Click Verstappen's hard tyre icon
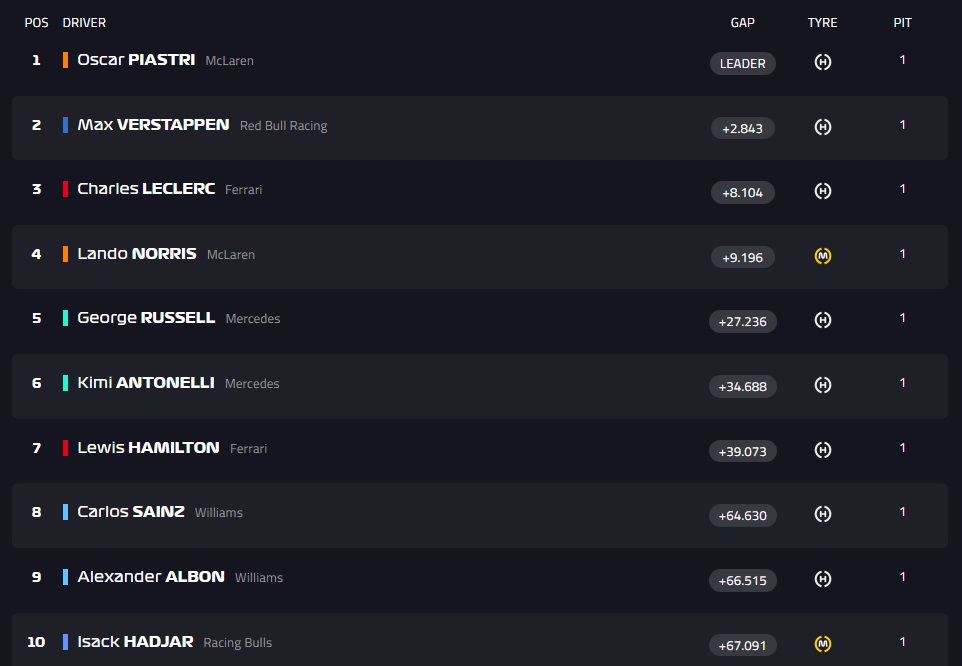Screen dimensions: 962x666 pos(822,127)
